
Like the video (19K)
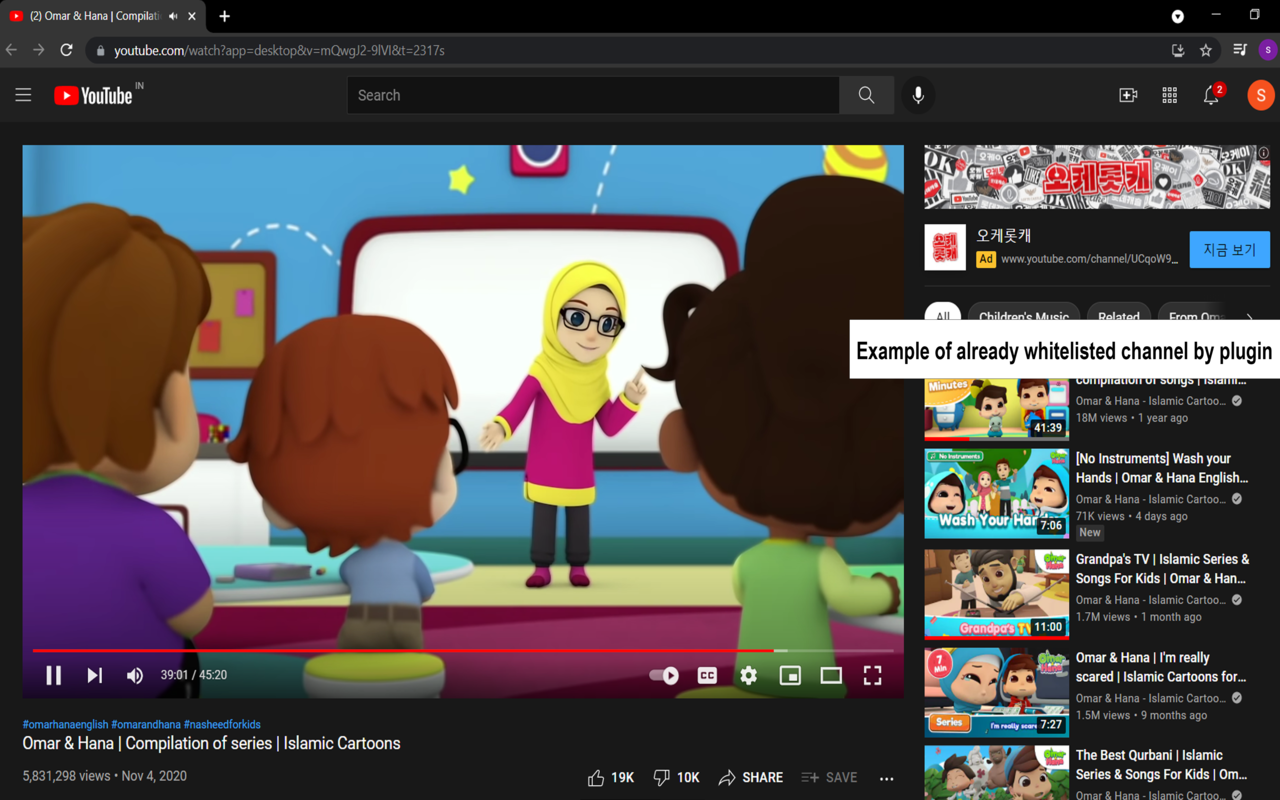[x=611, y=777]
